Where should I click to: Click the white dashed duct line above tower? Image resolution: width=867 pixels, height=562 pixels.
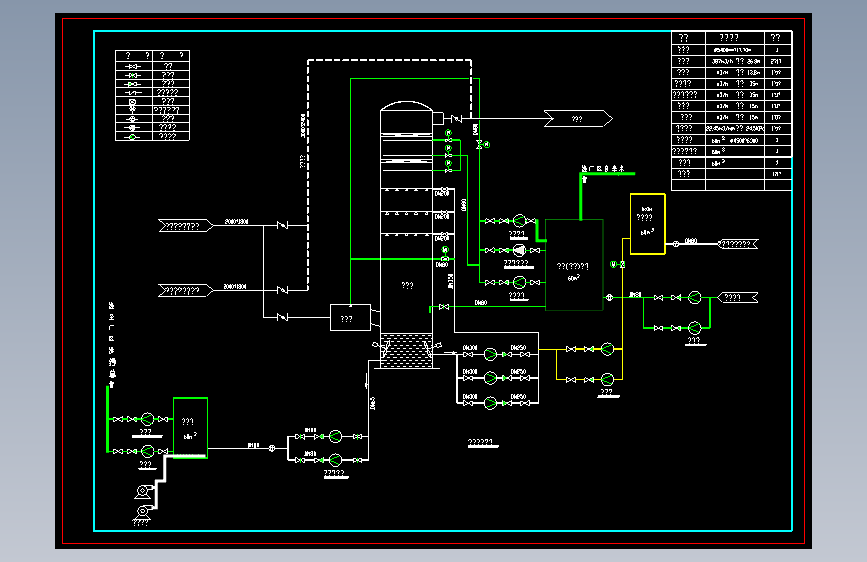click(x=389, y=60)
